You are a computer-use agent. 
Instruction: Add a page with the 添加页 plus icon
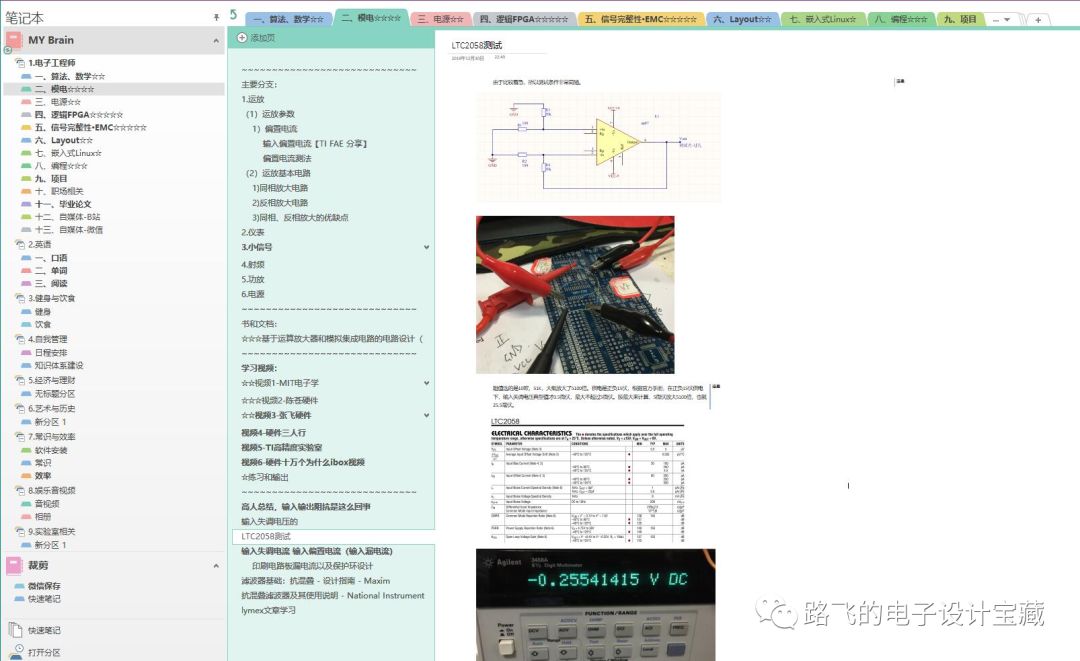pos(241,36)
